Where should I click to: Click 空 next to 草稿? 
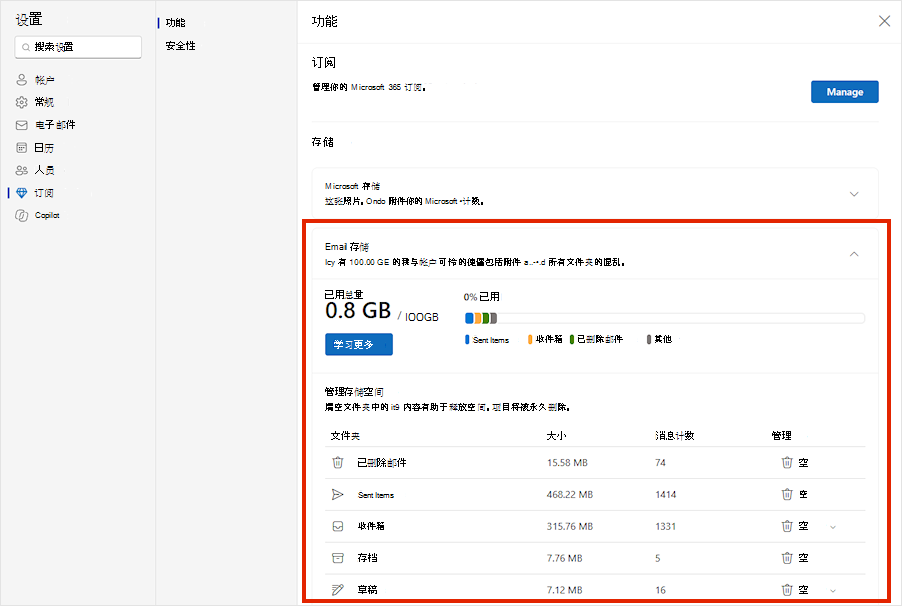(x=804, y=590)
